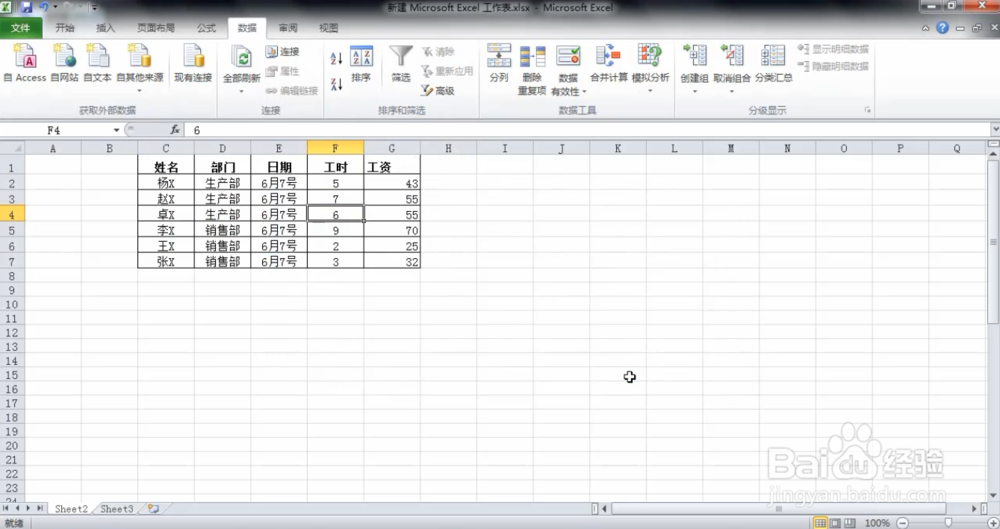Screen dimensions: 1000x529
Task: Click 隐藏明细数据 button
Action: [x=834, y=66]
